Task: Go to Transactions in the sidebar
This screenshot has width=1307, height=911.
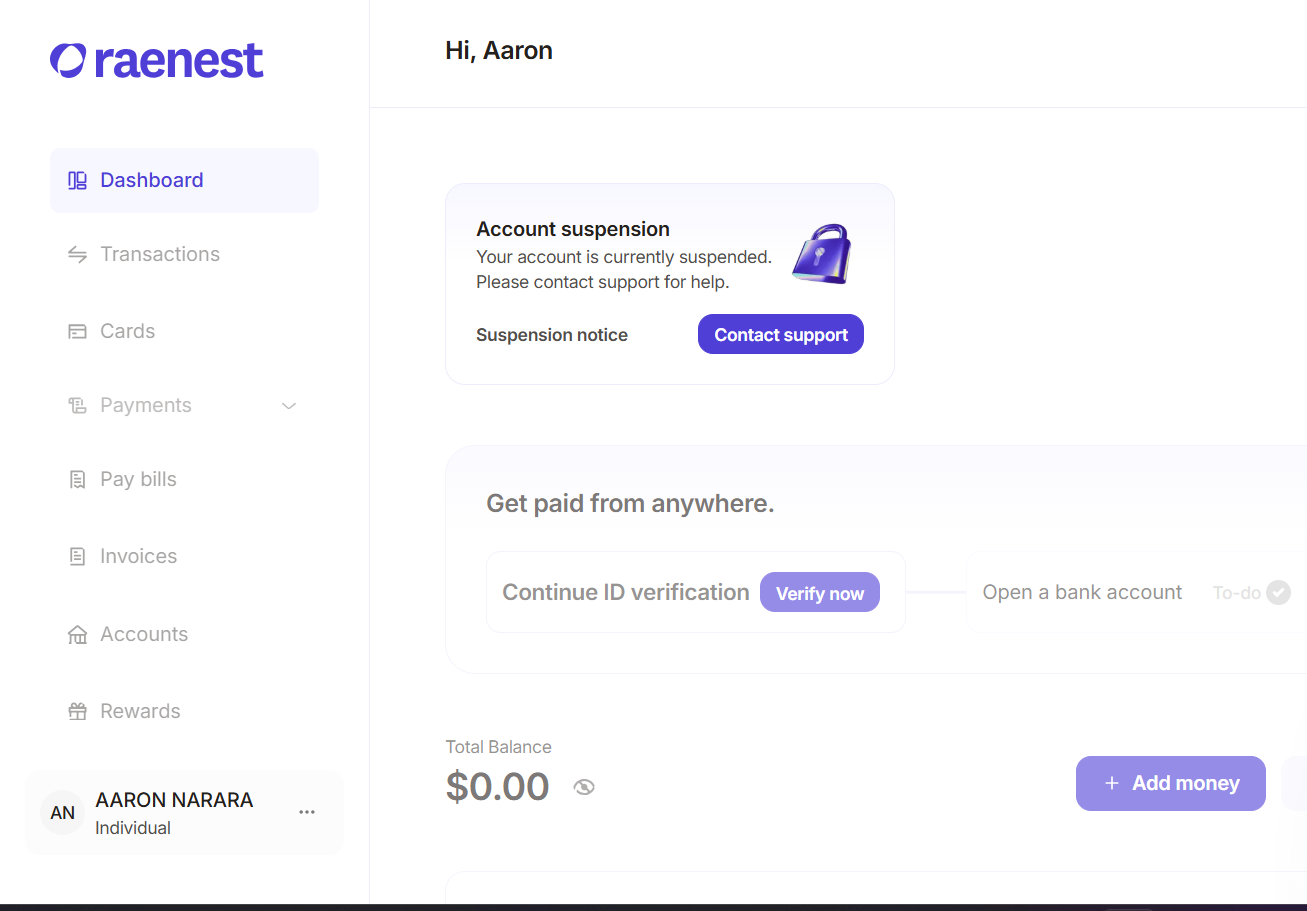Action: [x=184, y=255]
